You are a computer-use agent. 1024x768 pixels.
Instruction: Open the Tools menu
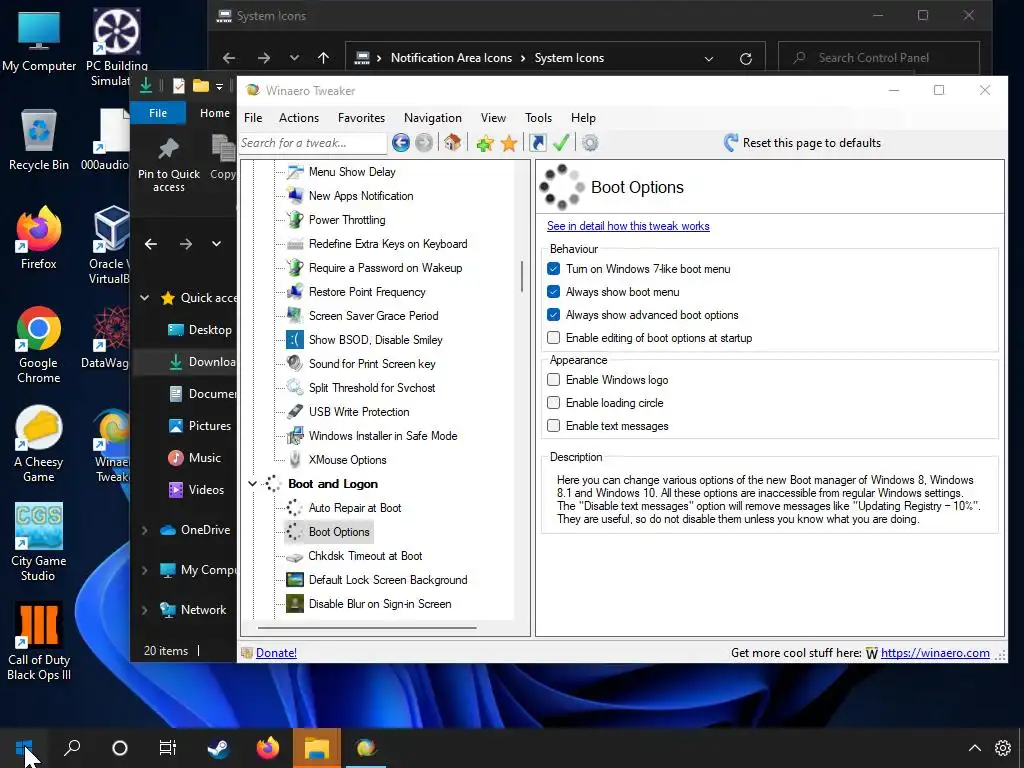click(x=538, y=118)
